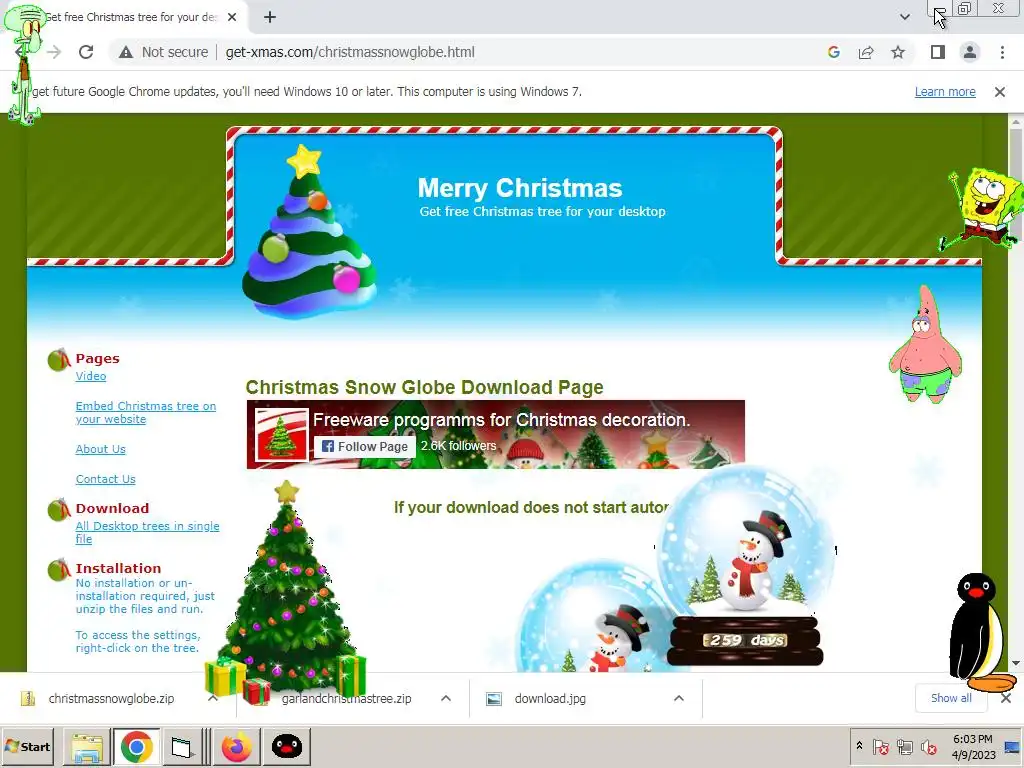Click the Christmas tree logo in header

[x=308, y=232]
